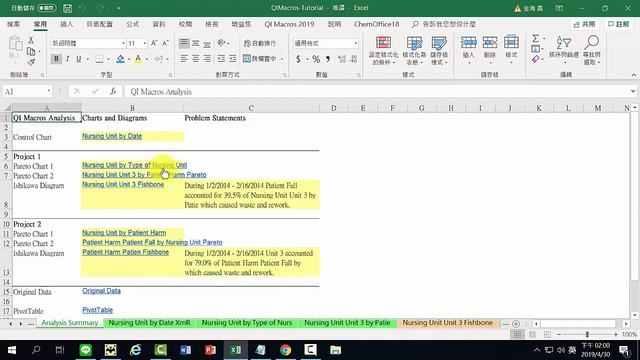Screen dimensions: 640x360
Task: Apply the percent style
Action: 316,59
